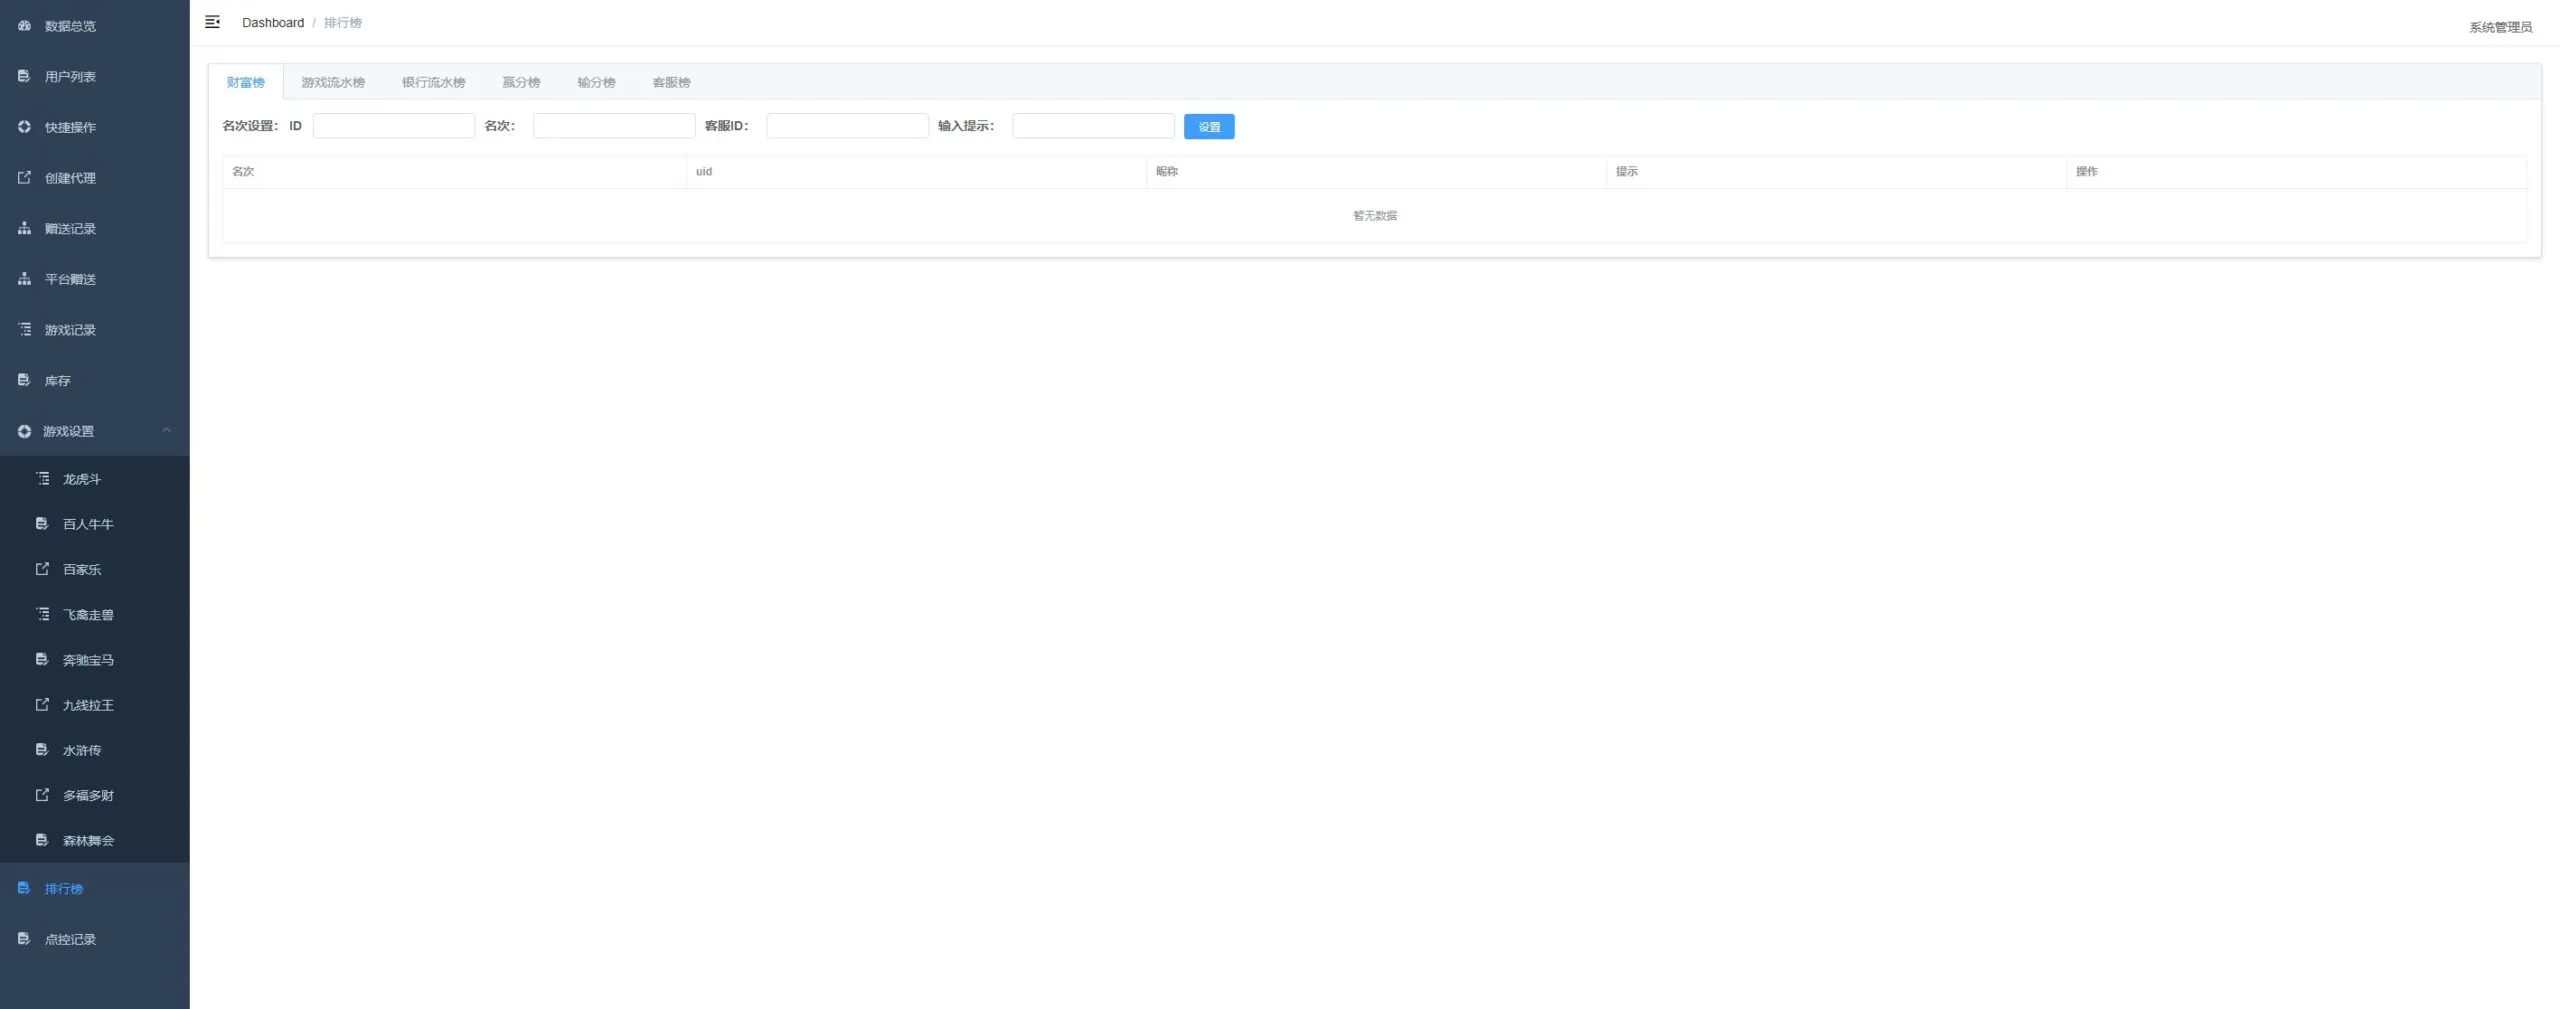This screenshot has height=1009, width=2560.
Task: Click the 奔驰宝马 submenu icon
Action: pos(42,660)
